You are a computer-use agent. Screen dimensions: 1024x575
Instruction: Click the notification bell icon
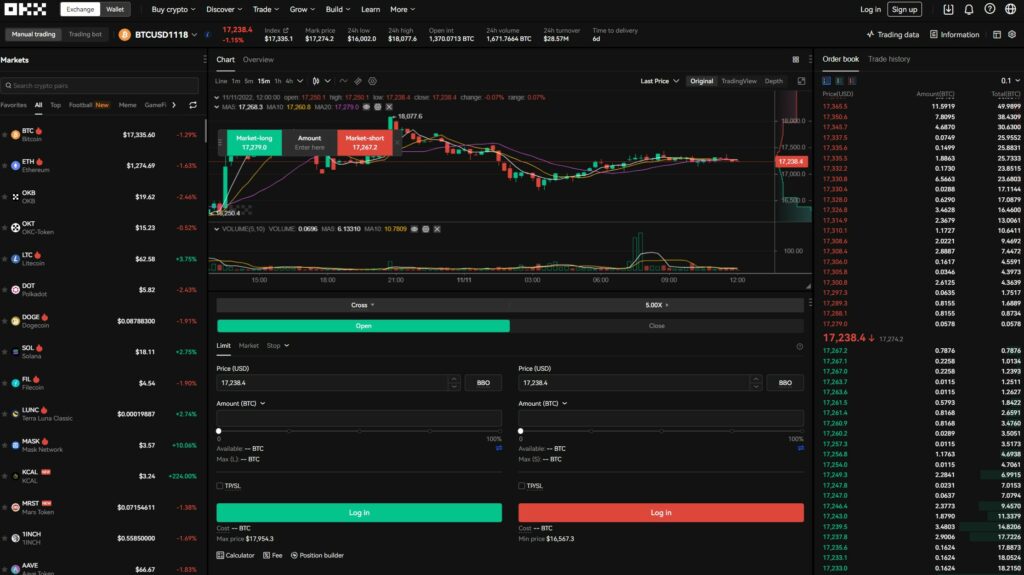[x=968, y=10]
